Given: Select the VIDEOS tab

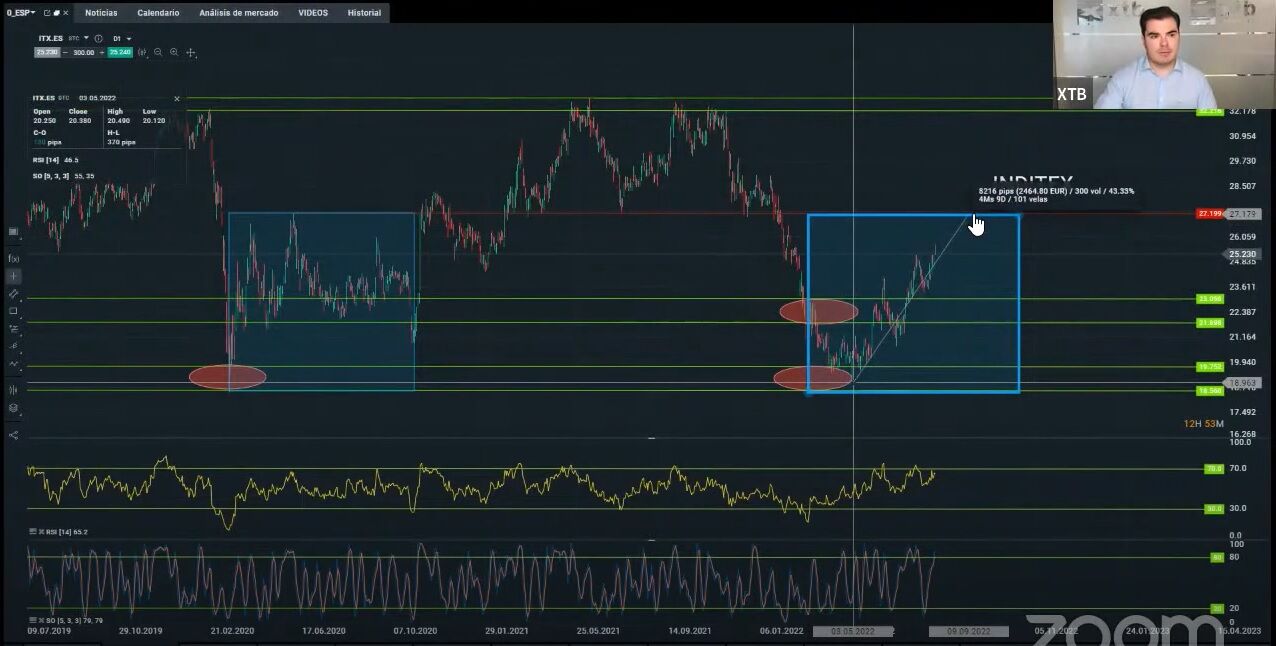Looking at the screenshot, I should point(313,13).
